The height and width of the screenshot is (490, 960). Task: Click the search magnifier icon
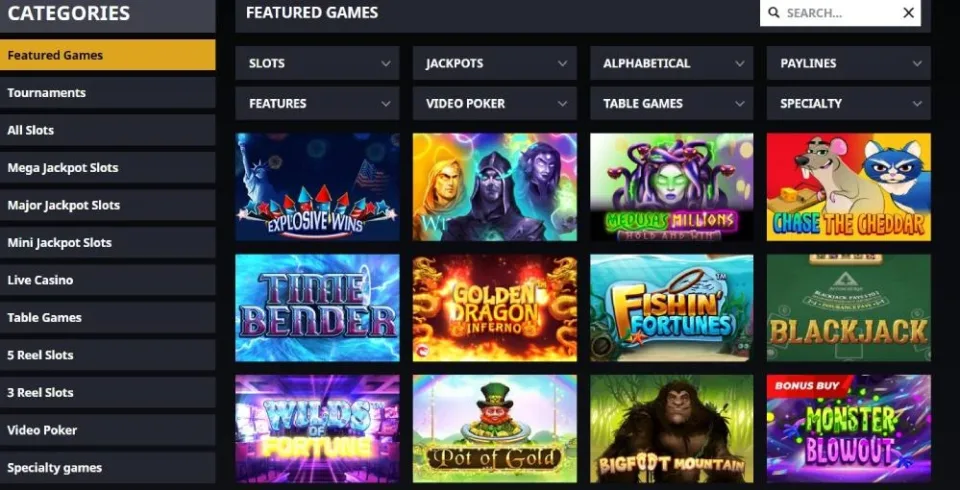point(774,13)
